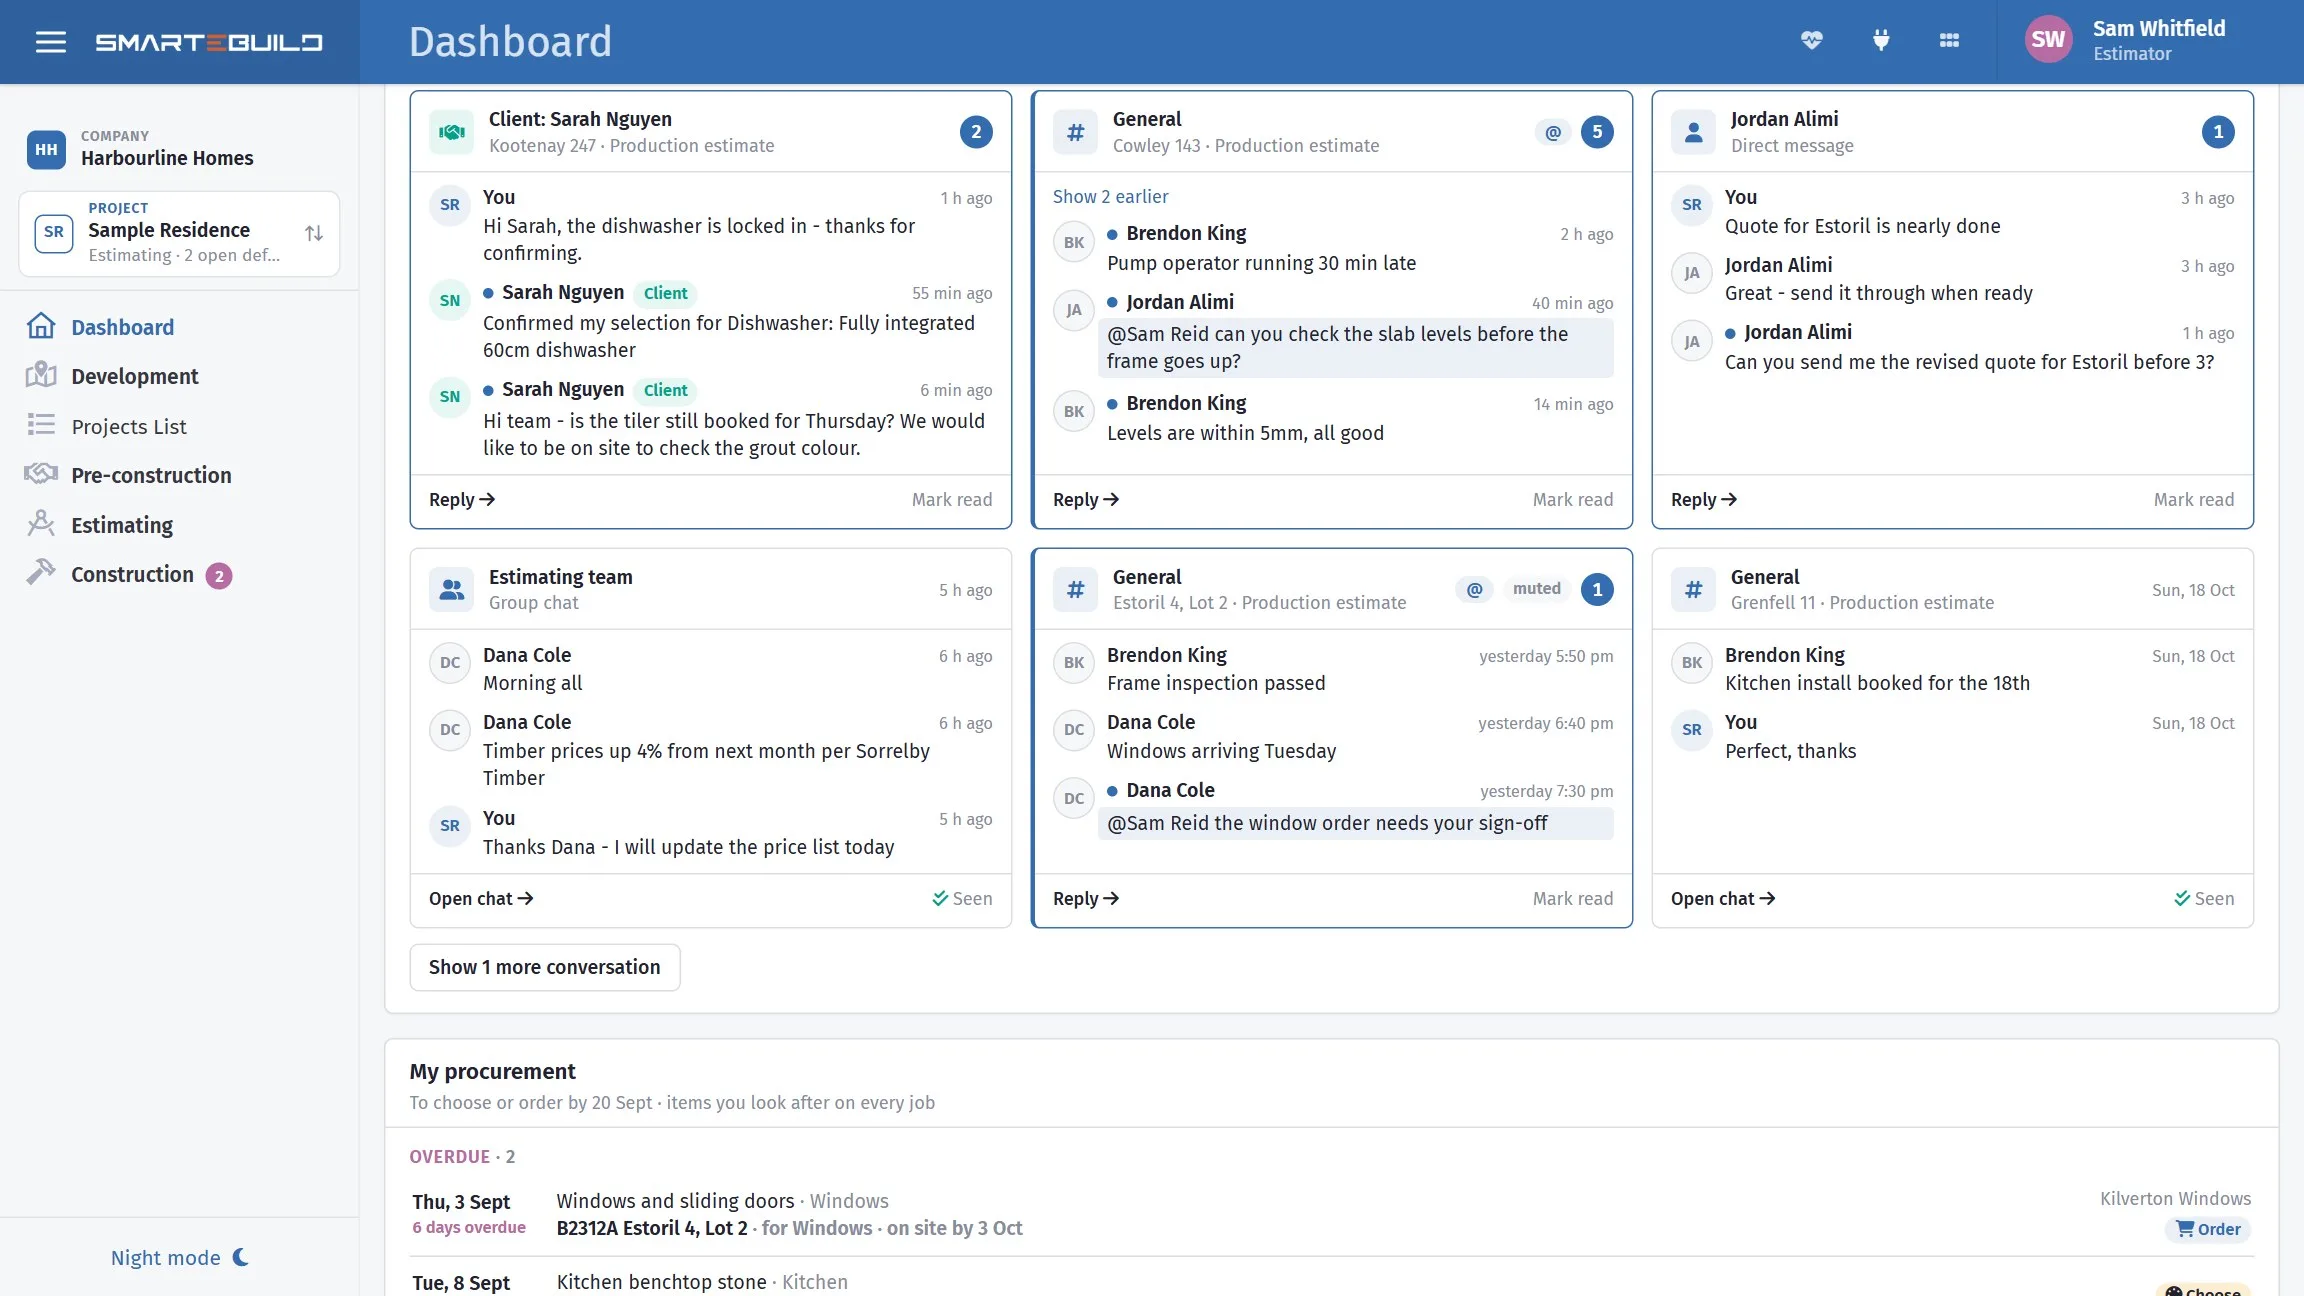The image size is (2304, 1296).
Task: Click person icon on Jordan Alimi card
Action: [x=1693, y=132]
